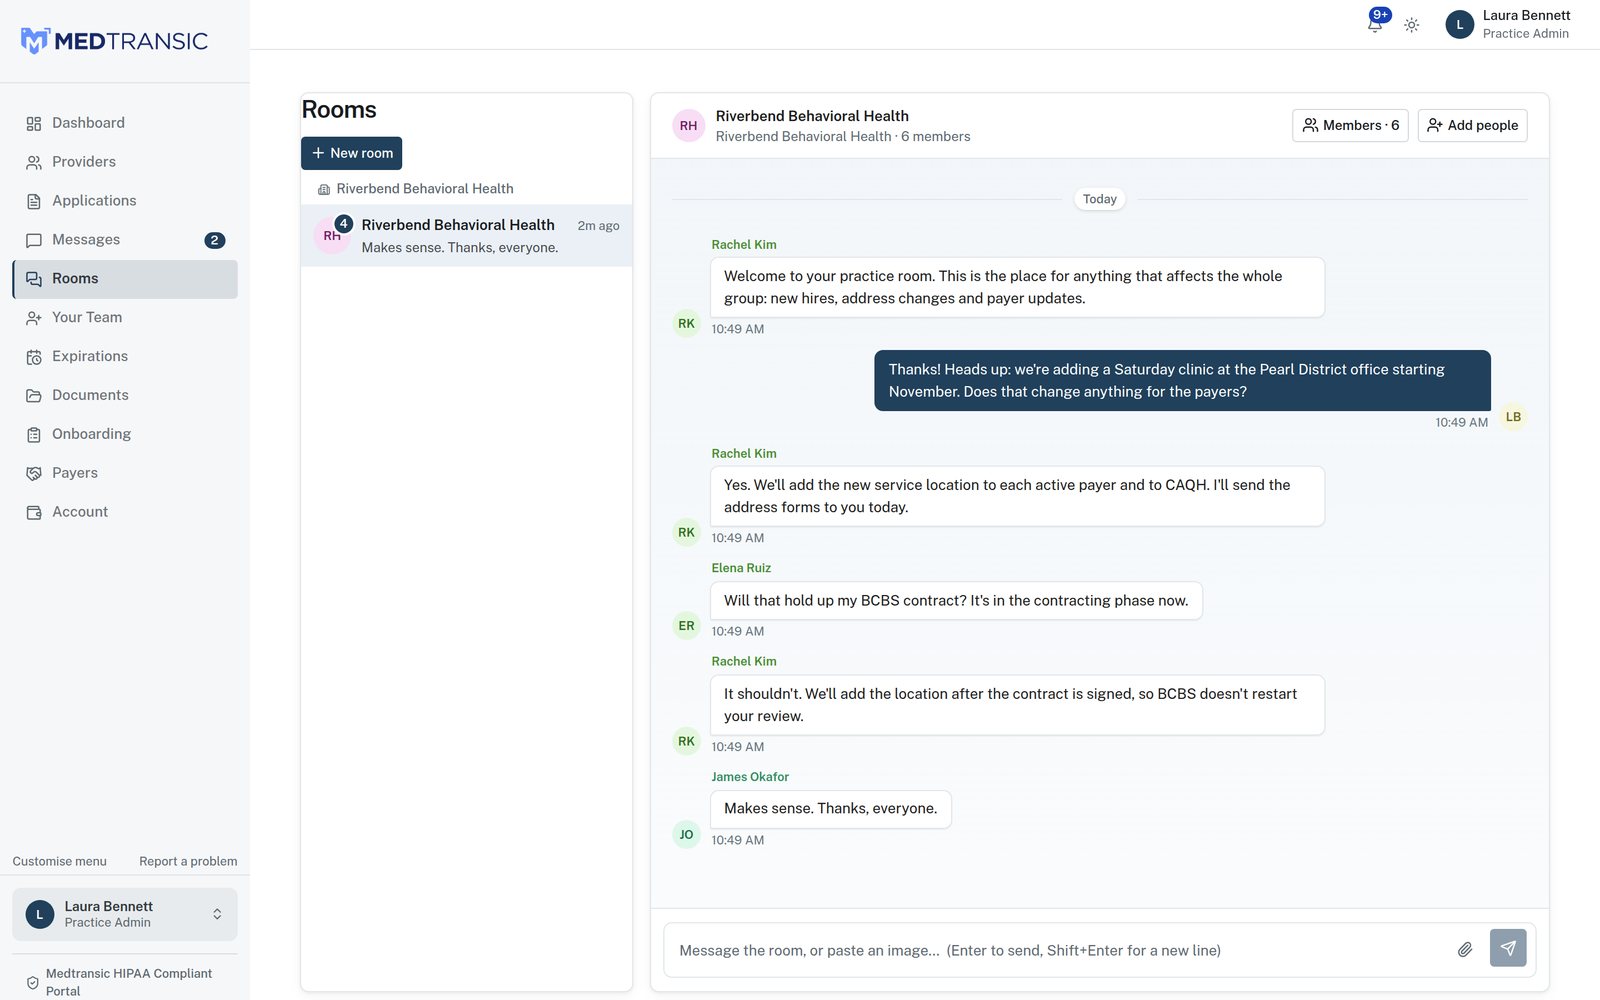Click the Medtransic logo

pos(114,41)
